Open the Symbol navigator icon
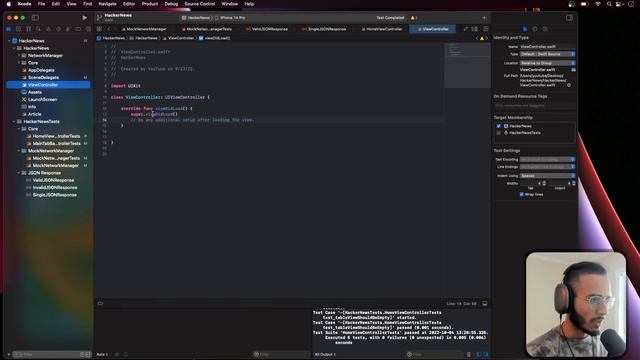This screenshot has height=360, width=640. (28, 29)
